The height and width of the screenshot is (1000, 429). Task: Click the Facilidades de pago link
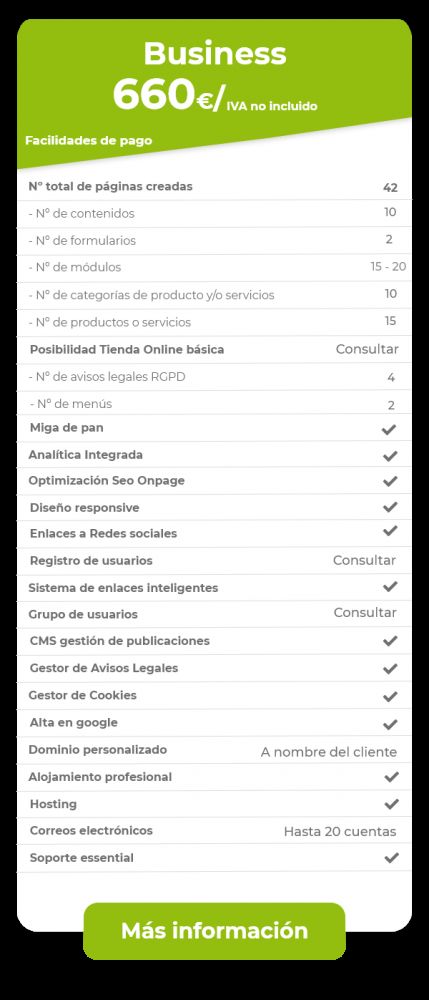(89, 140)
